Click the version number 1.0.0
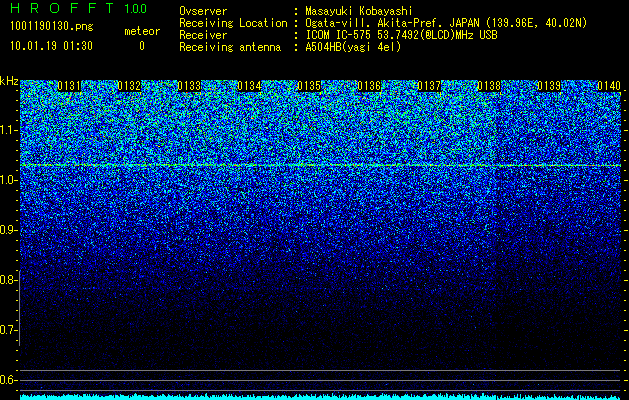 [136, 9]
